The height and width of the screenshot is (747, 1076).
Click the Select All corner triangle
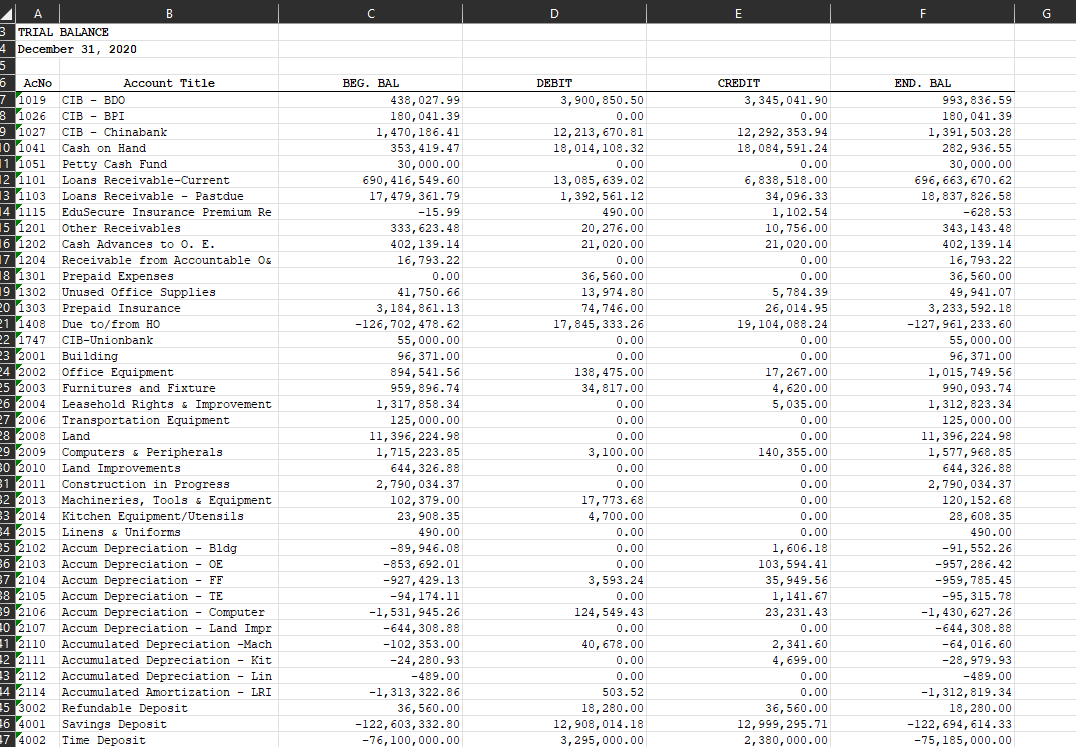click(7, 13)
